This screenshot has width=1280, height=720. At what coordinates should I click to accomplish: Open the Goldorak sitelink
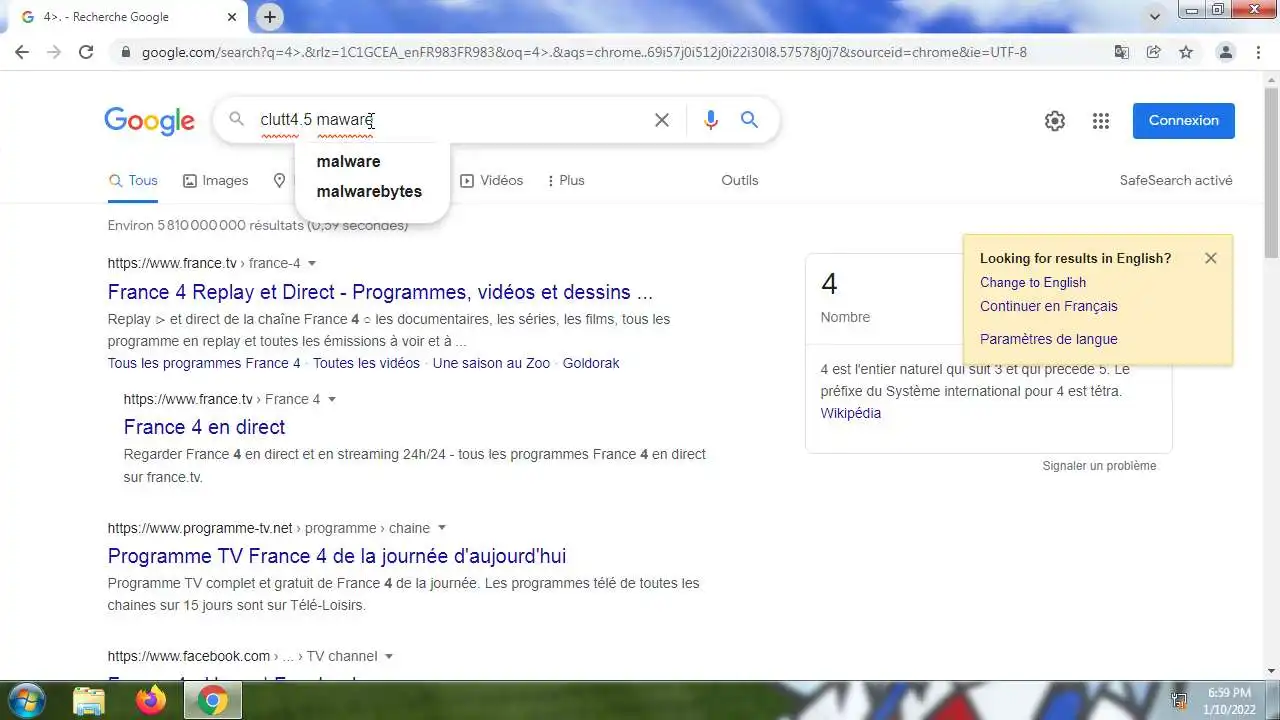point(591,363)
